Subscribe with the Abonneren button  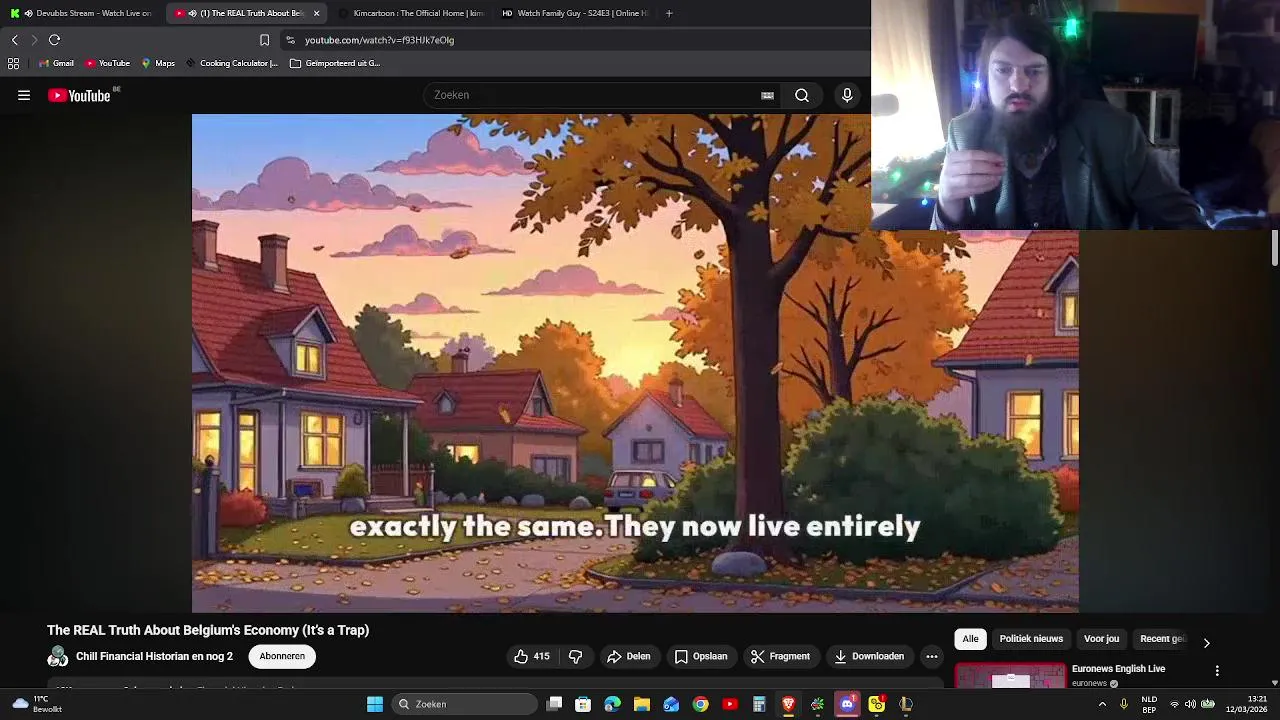tap(282, 656)
